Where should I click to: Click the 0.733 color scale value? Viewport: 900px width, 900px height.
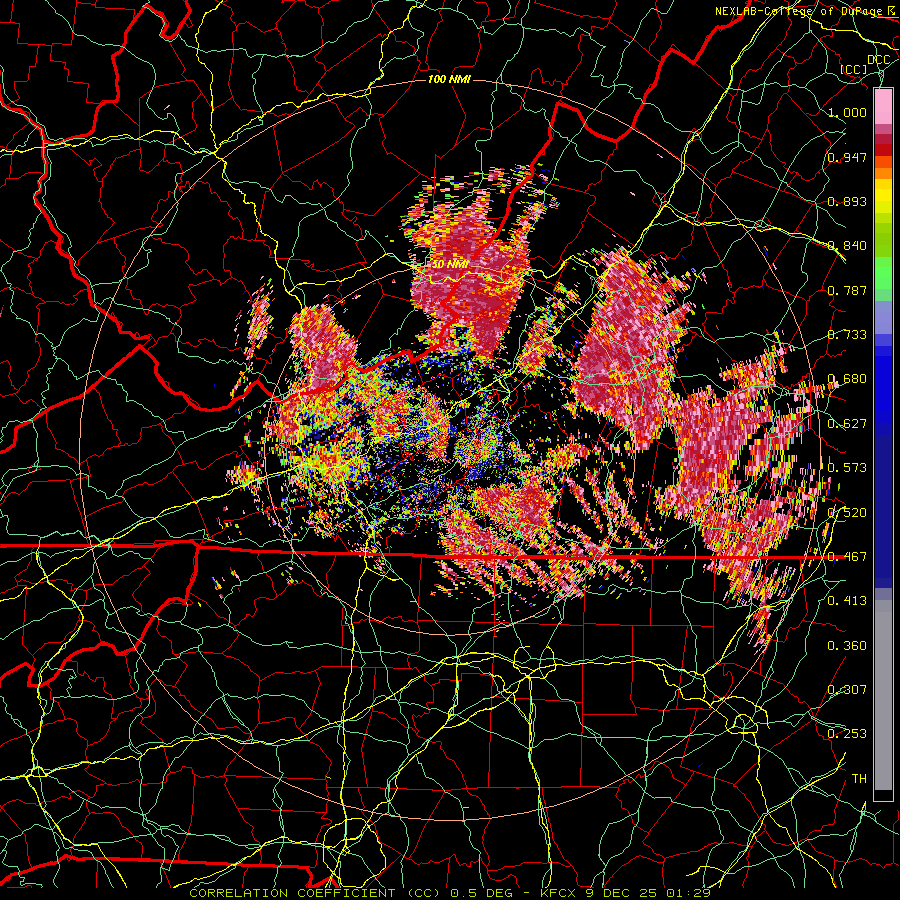coord(847,335)
